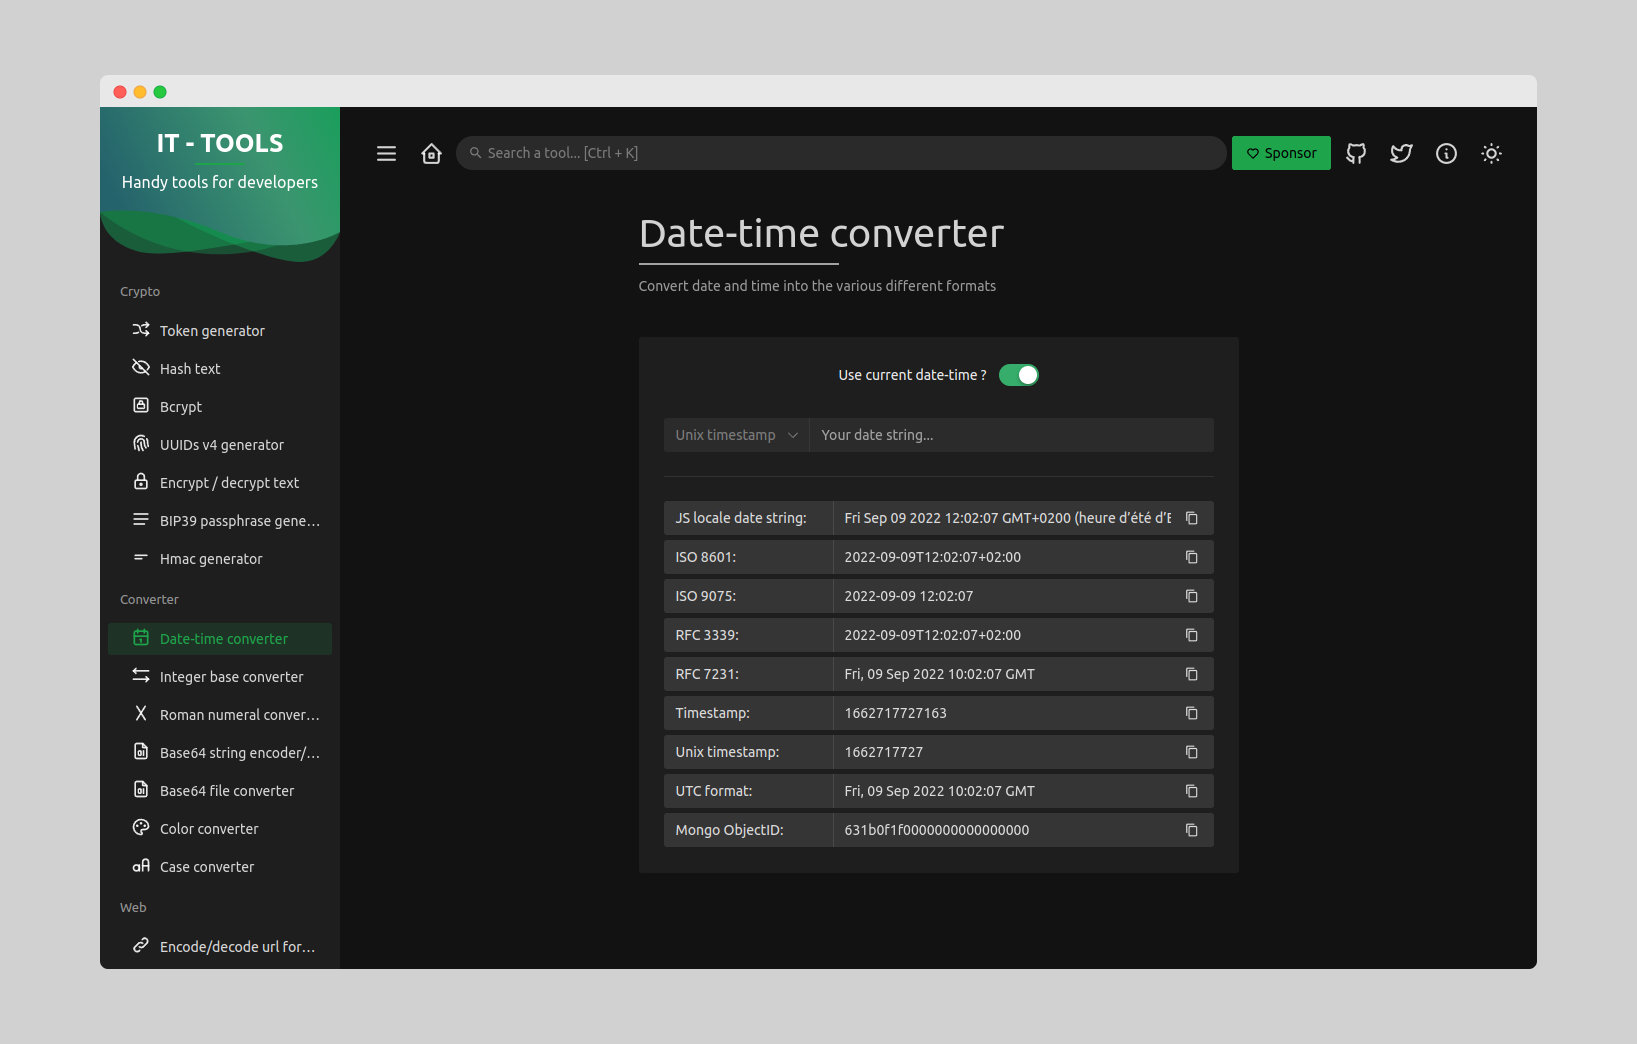Viewport: 1637px width, 1044px height.
Task: Click the Search a tool field
Action: [840, 152]
